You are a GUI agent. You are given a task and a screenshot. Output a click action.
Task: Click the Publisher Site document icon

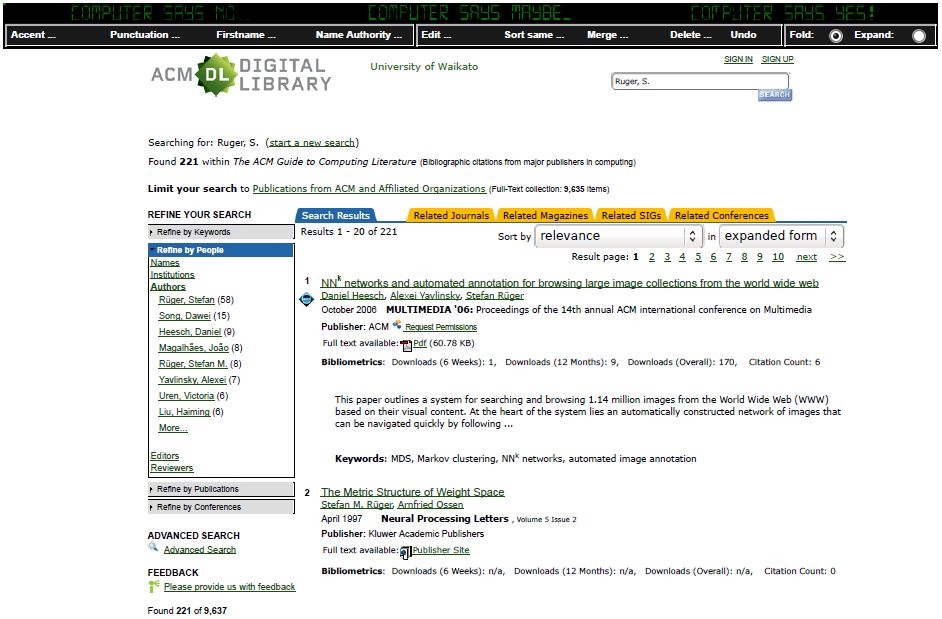tap(406, 552)
